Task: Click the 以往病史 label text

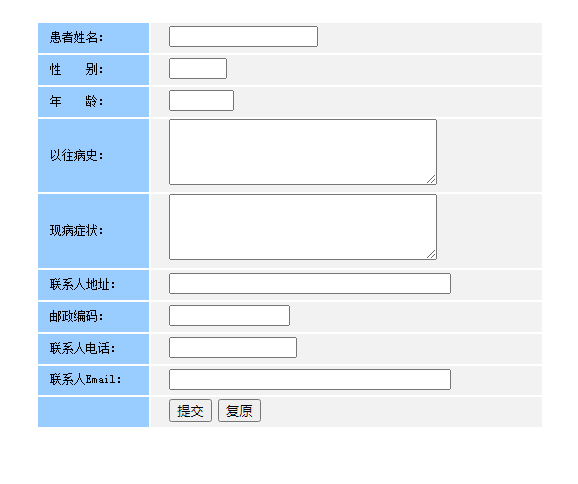Action: 76,156
